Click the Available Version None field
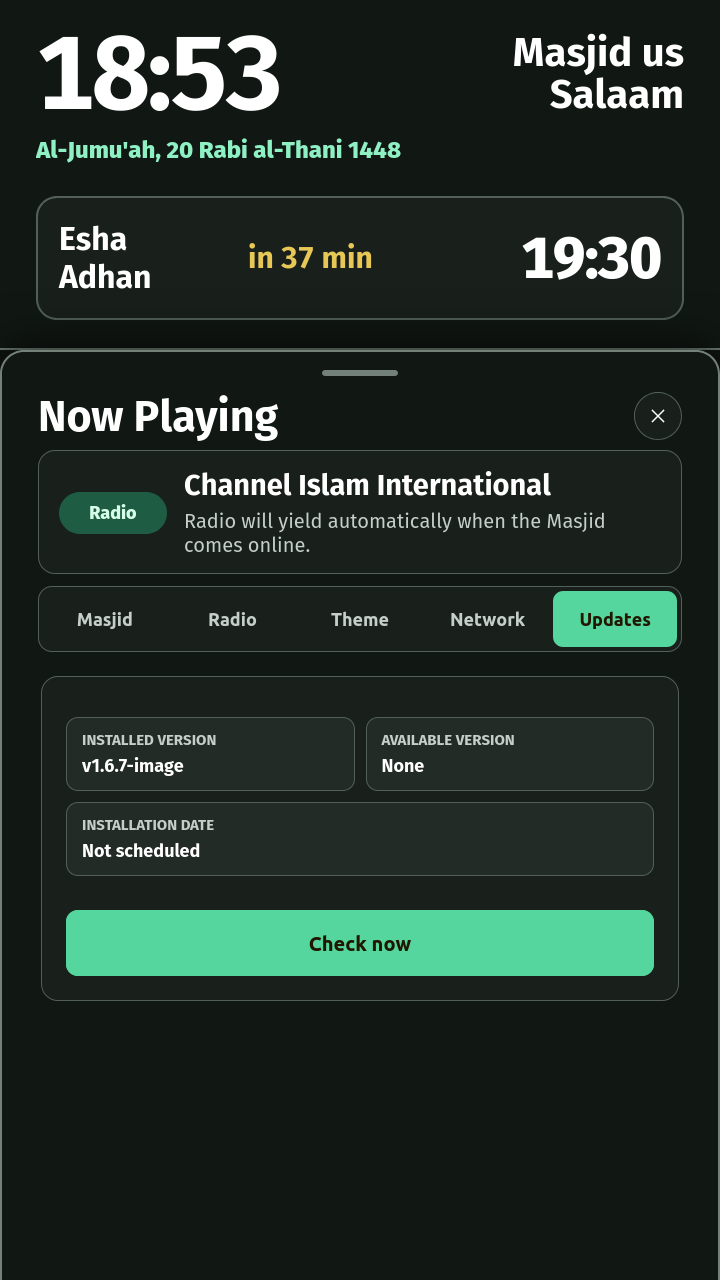This screenshot has width=720, height=1280. pyautogui.click(x=510, y=754)
